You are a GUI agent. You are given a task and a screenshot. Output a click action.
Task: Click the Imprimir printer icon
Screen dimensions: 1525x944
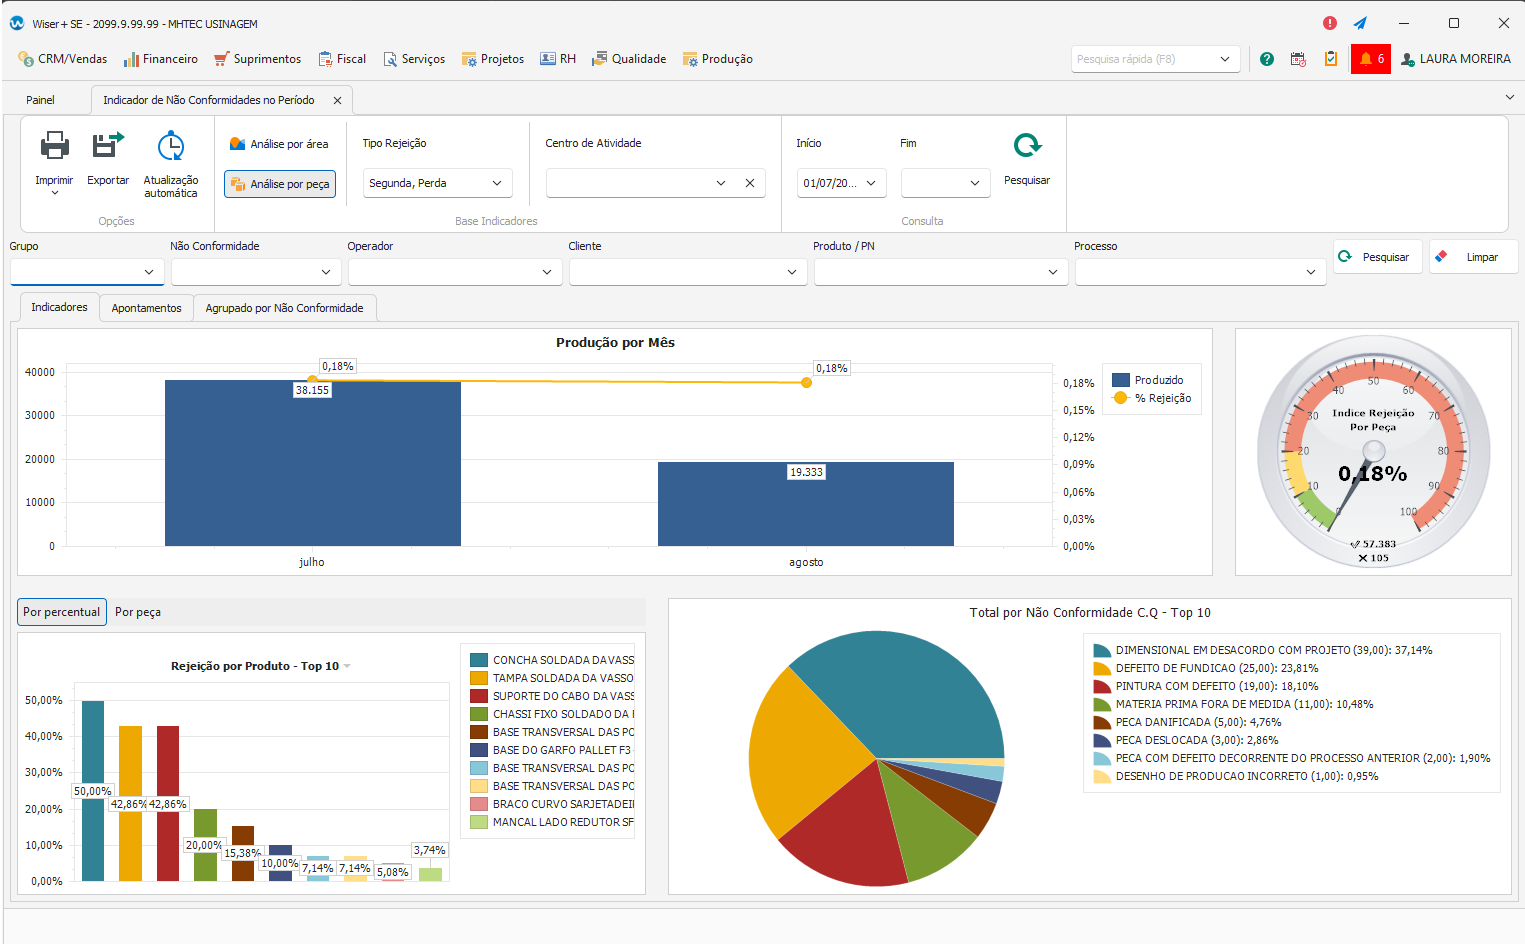pos(54,146)
